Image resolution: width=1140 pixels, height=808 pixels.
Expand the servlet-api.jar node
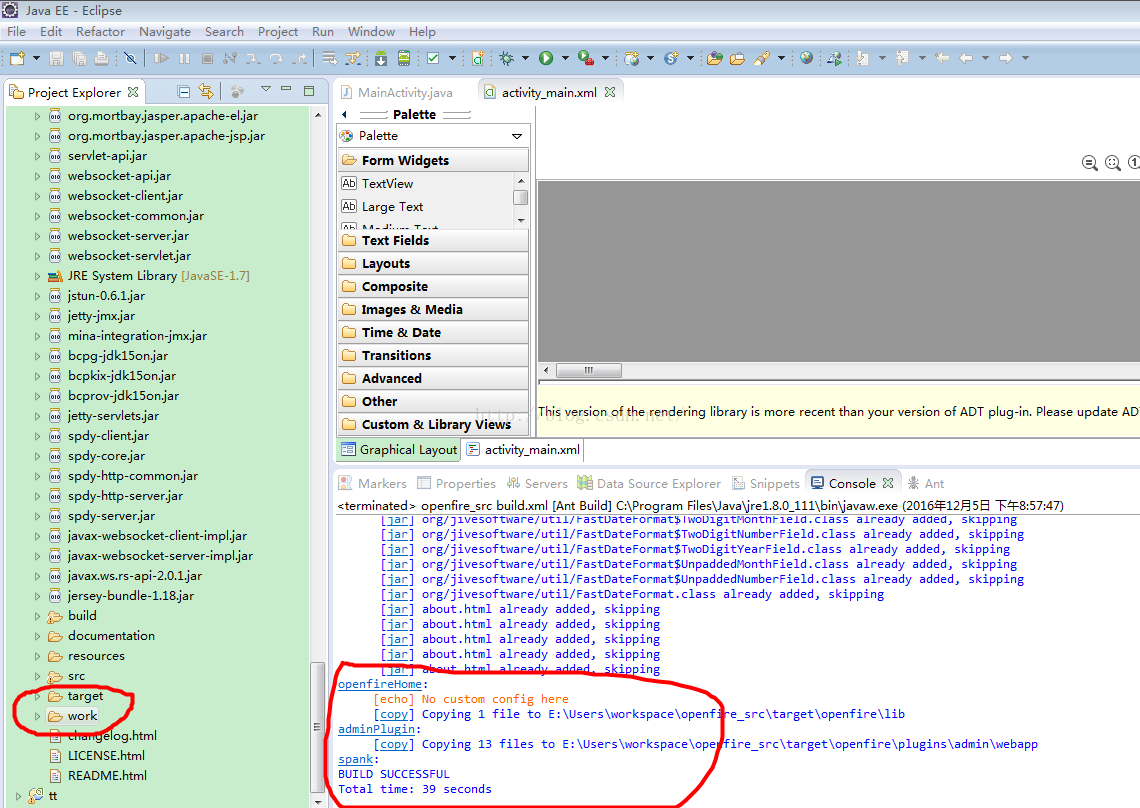pos(37,156)
